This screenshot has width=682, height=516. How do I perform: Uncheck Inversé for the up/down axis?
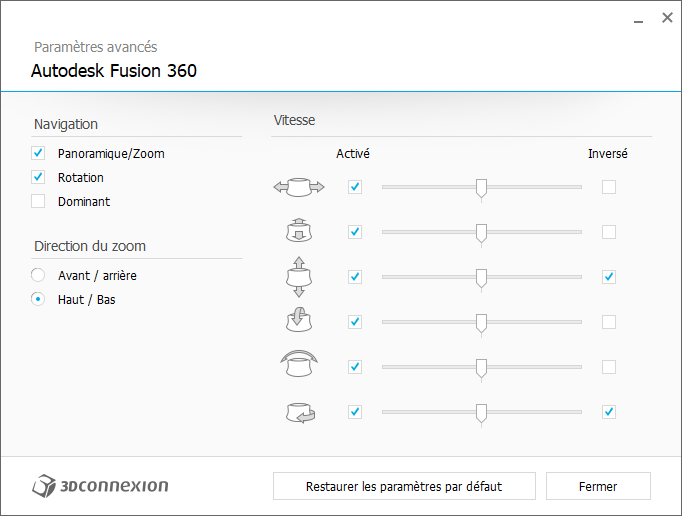tap(609, 277)
